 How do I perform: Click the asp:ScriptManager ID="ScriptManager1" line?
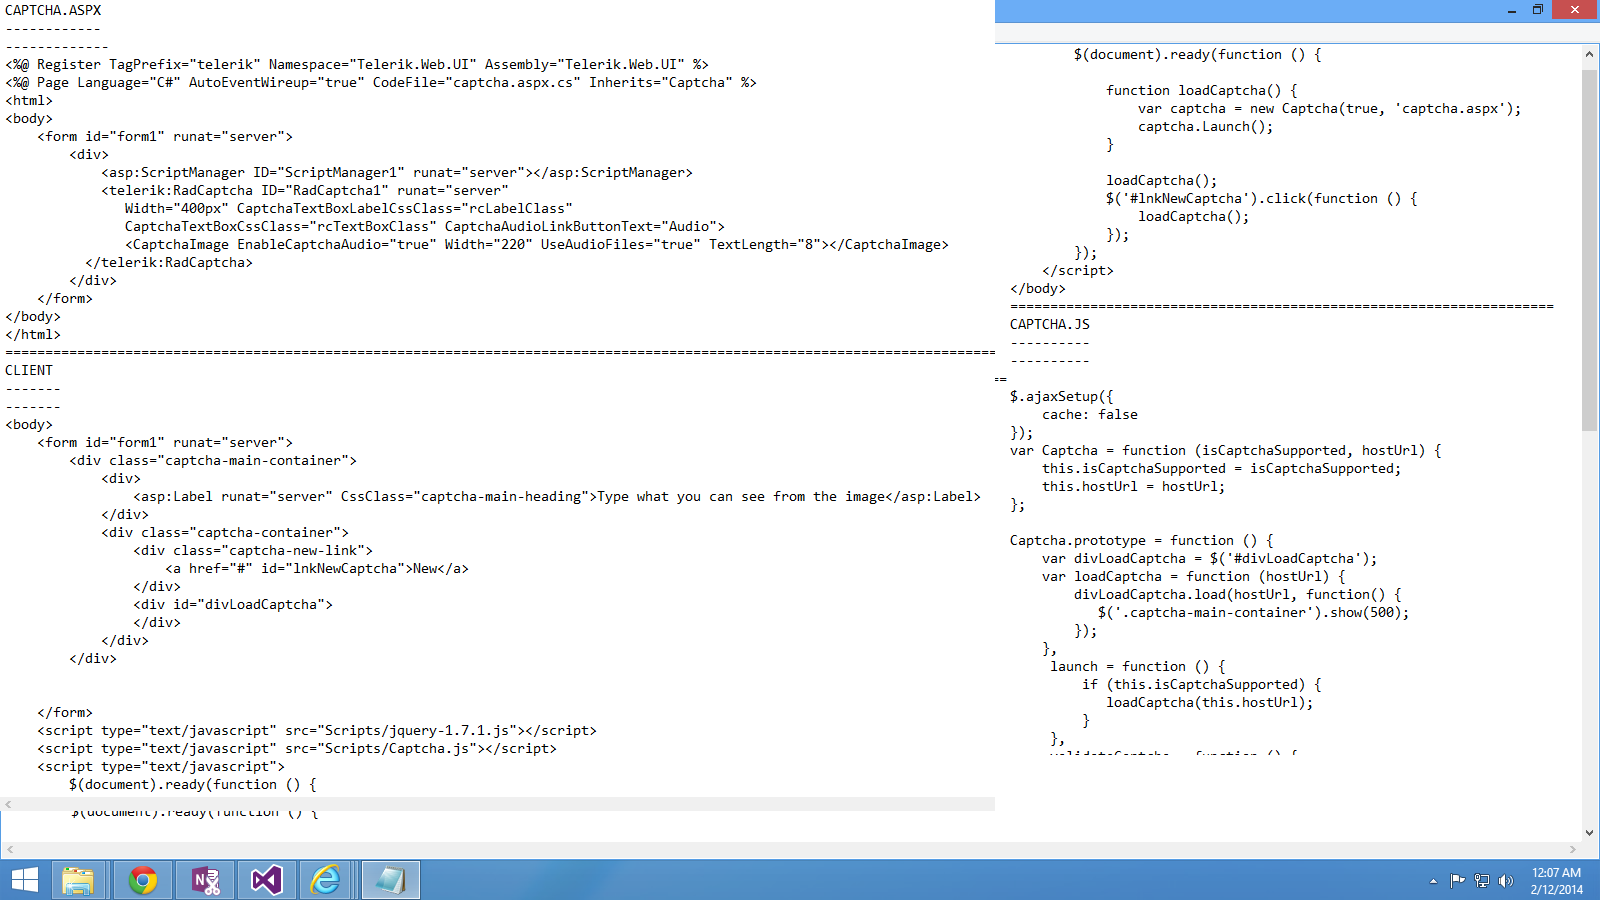(x=397, y=172)
